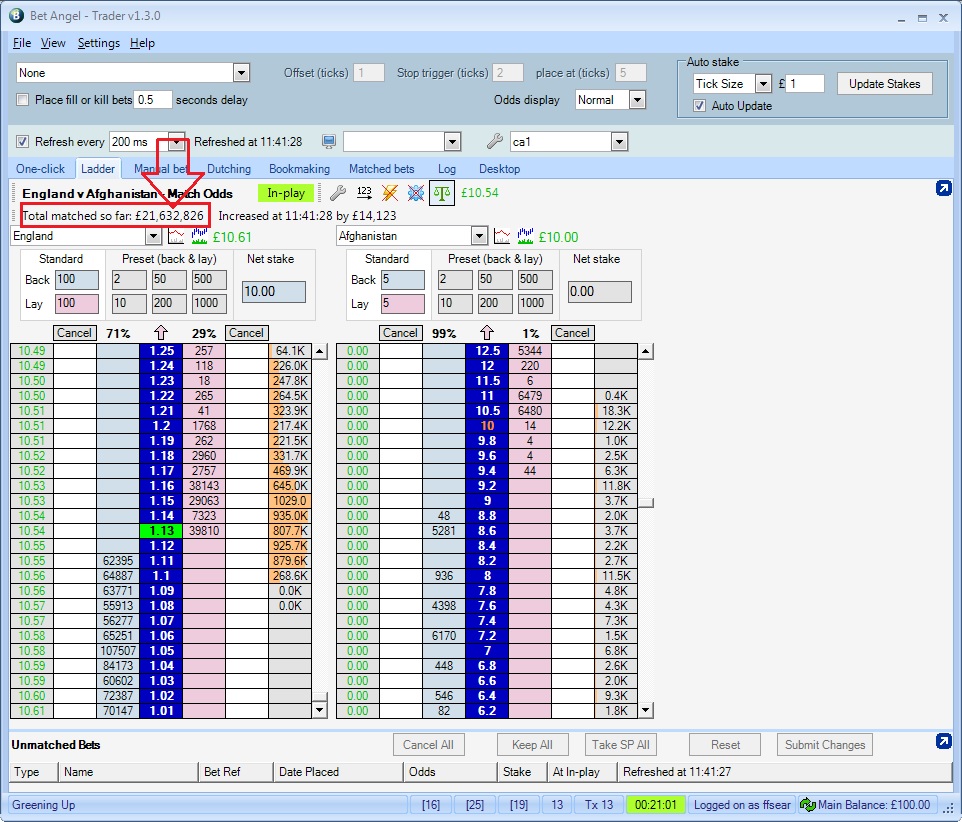
Task: Click the crossed gear icon on the toolbar
Action: click(416, 193)
